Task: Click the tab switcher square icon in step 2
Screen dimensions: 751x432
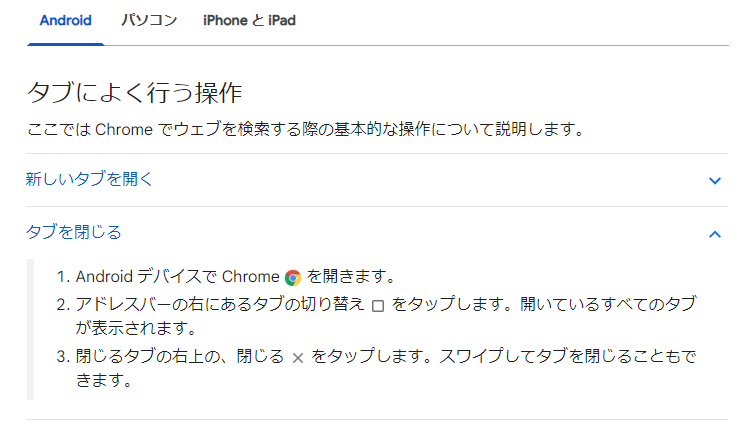Action: coord(378,306)
